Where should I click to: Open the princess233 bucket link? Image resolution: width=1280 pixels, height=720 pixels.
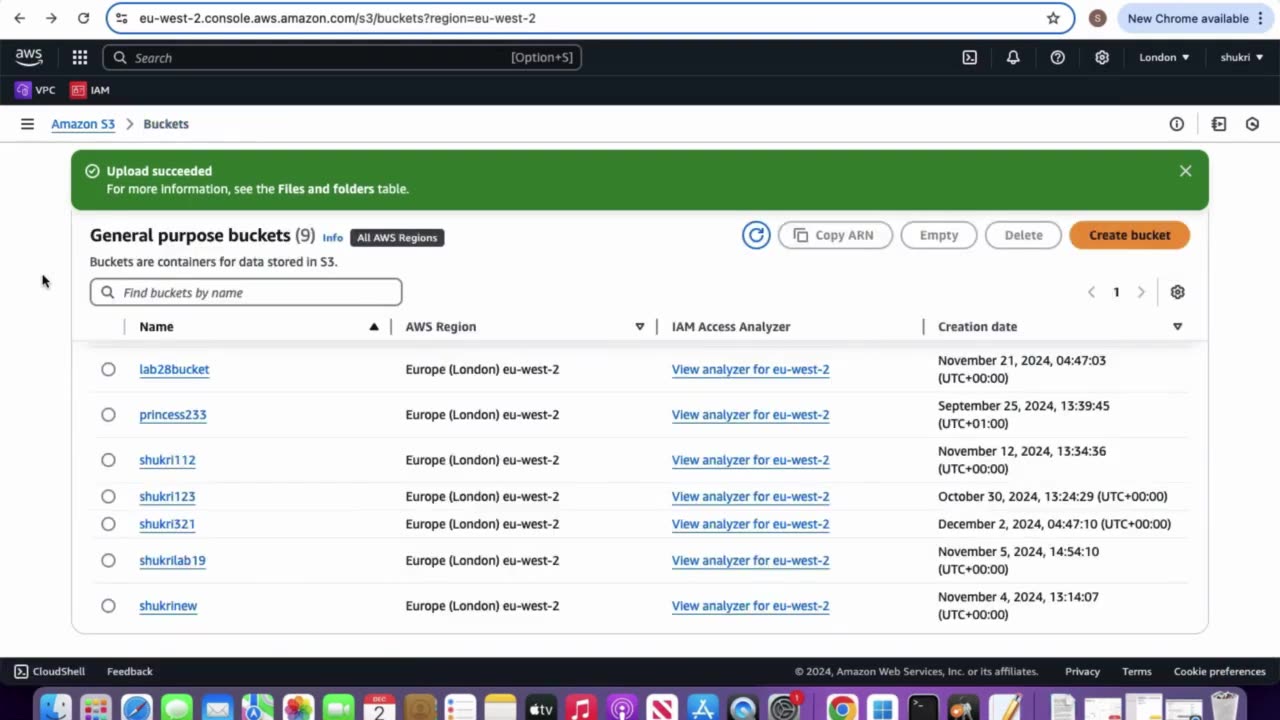coord(173,415)
